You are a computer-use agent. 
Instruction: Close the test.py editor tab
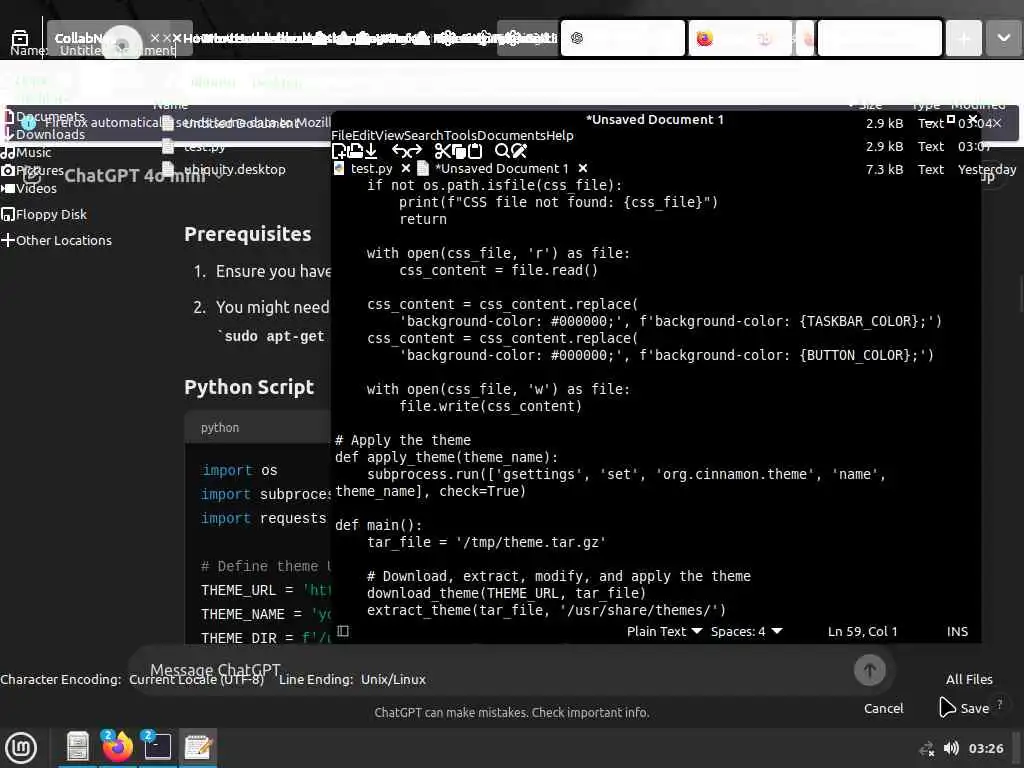point(406,168)
